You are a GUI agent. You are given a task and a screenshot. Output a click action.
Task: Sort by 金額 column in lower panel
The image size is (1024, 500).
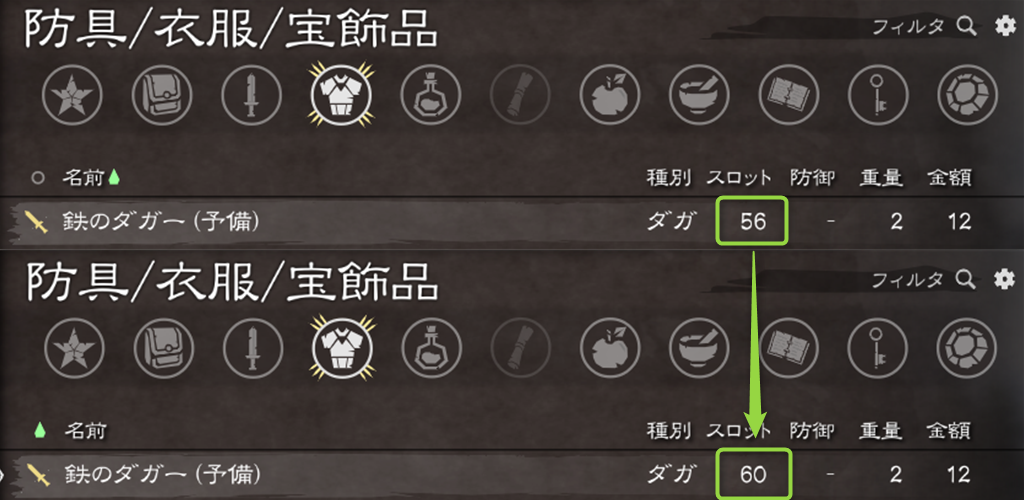coord(950,430)
